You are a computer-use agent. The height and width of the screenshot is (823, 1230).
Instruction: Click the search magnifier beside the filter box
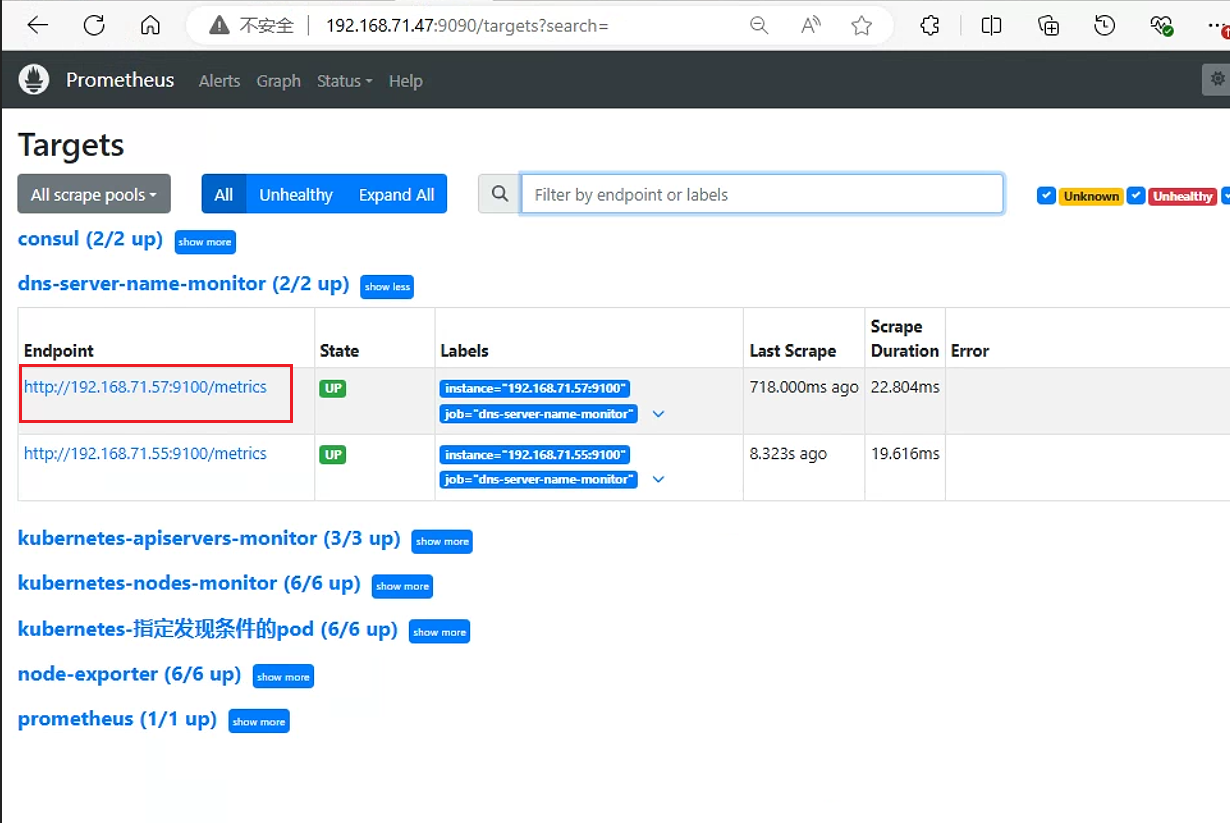pos(500,194)
